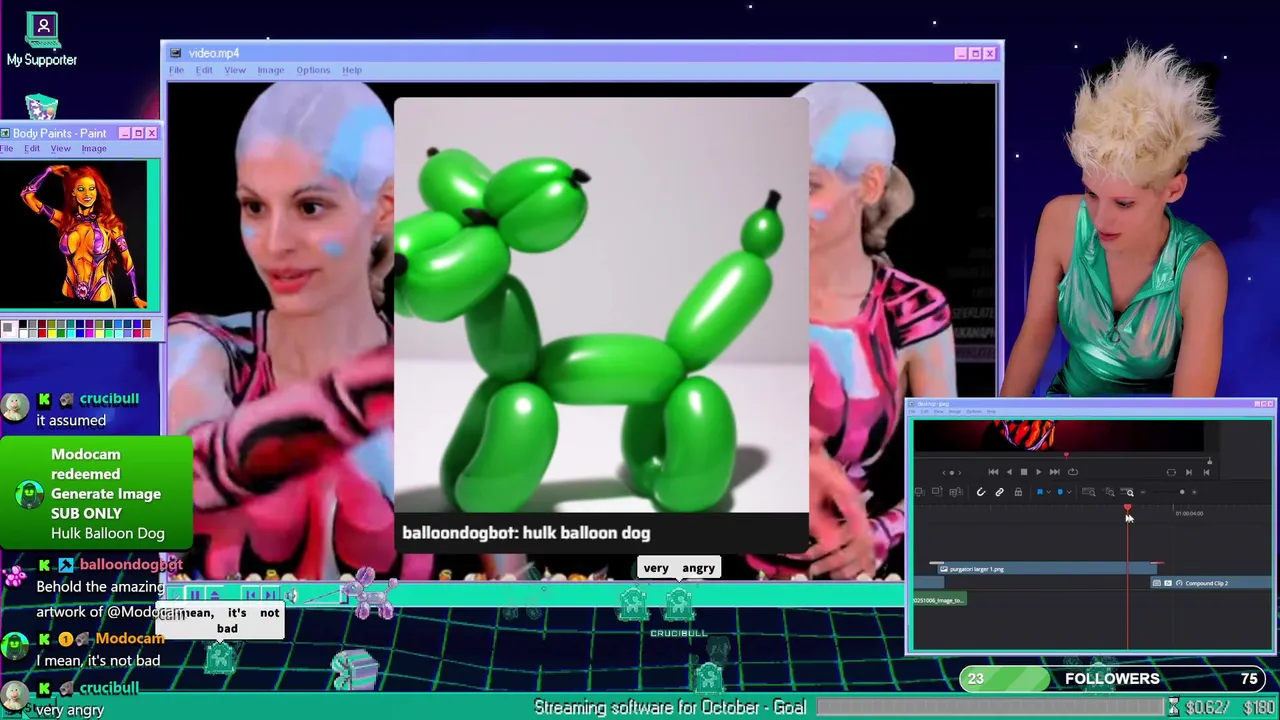Image resolution: width=1280 pixels, height=720 pixels.
Task: Toggle timeline snapping magnet icon
Action: pyautogui.click(x=981, y=492)
